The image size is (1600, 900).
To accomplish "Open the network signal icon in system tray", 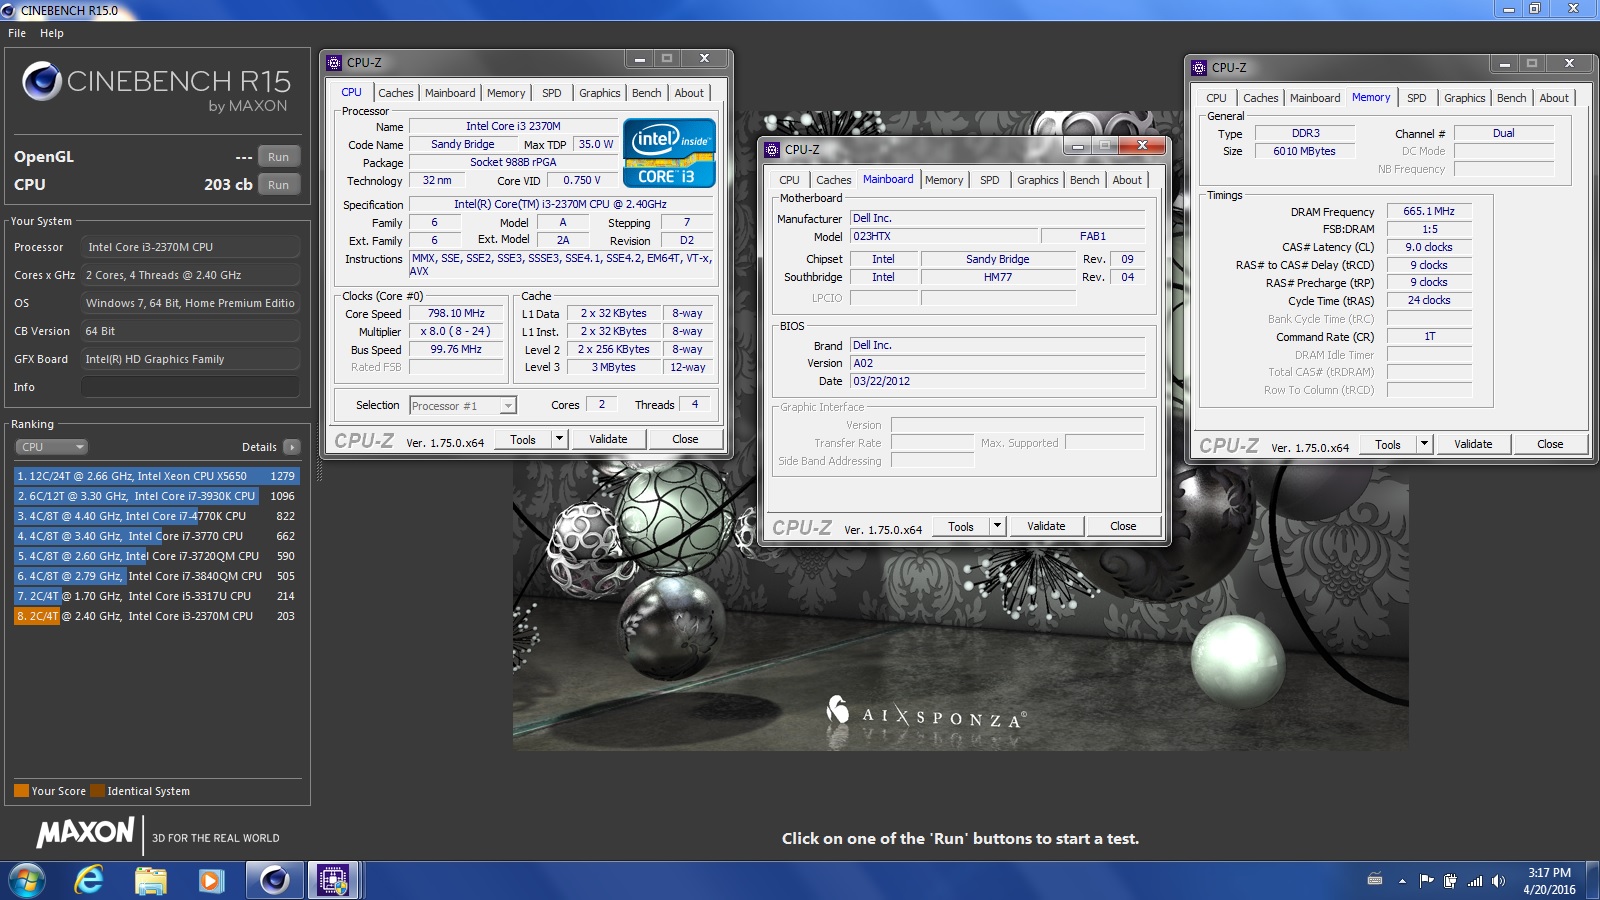I will (x=1475, y=881).
